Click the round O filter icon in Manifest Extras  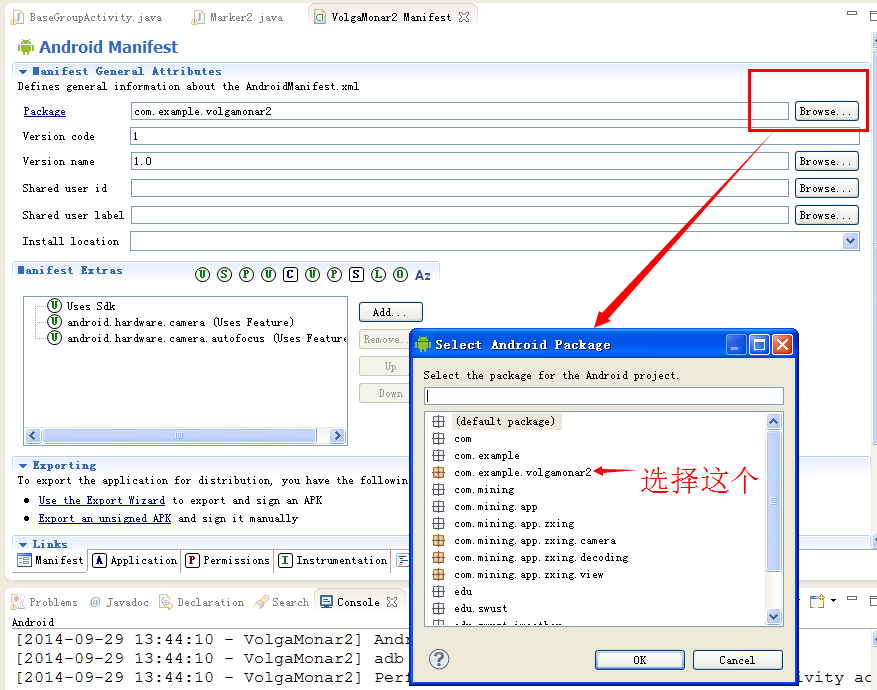coord(400,275)
